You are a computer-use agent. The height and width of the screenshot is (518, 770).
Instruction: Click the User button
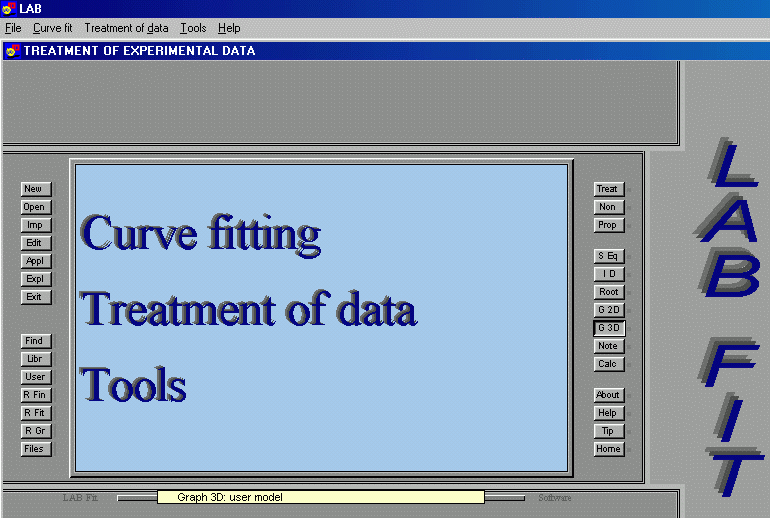36,377
